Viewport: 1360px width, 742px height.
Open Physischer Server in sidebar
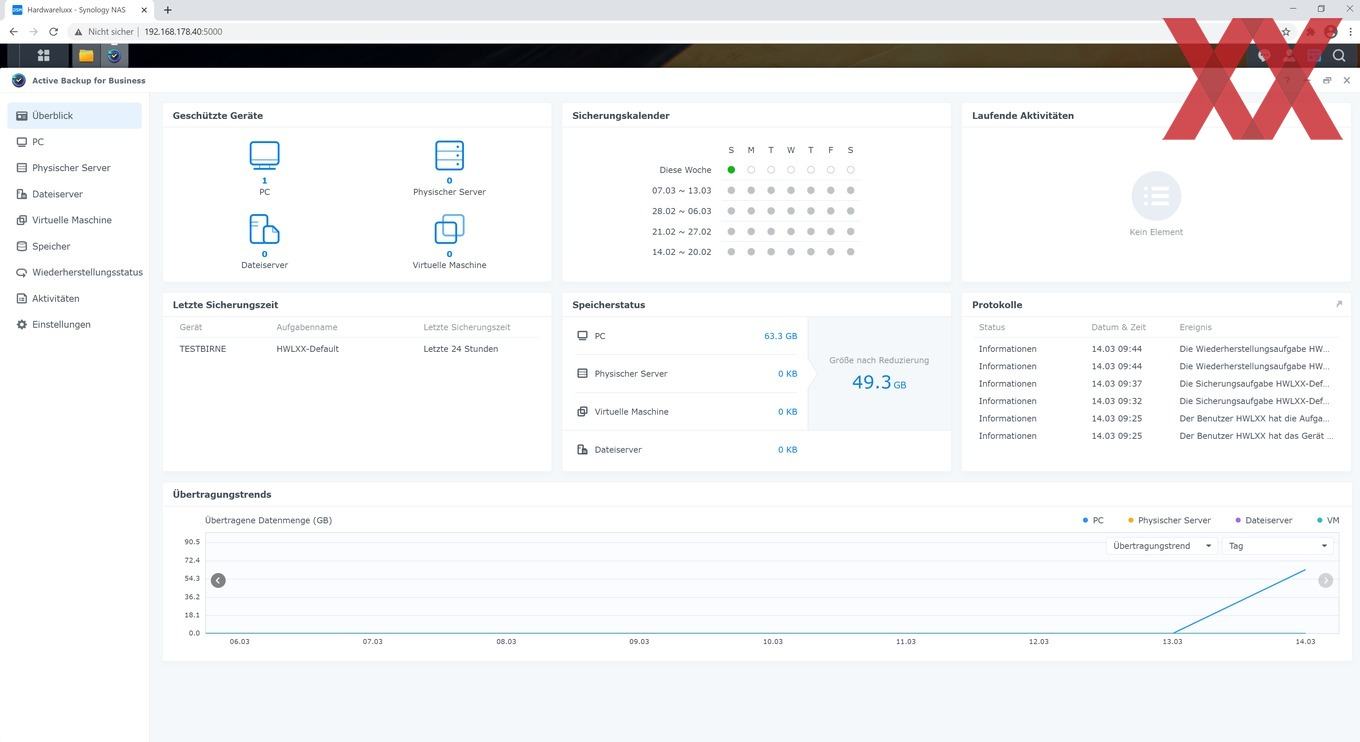click(75, 168)
